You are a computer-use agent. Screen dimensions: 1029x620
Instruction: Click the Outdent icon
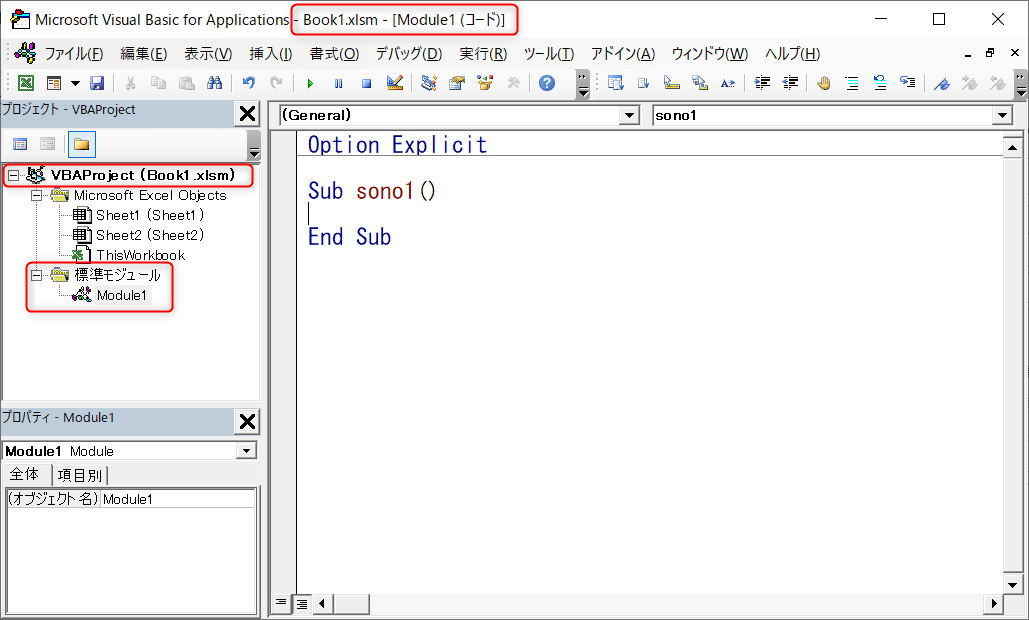790,83
